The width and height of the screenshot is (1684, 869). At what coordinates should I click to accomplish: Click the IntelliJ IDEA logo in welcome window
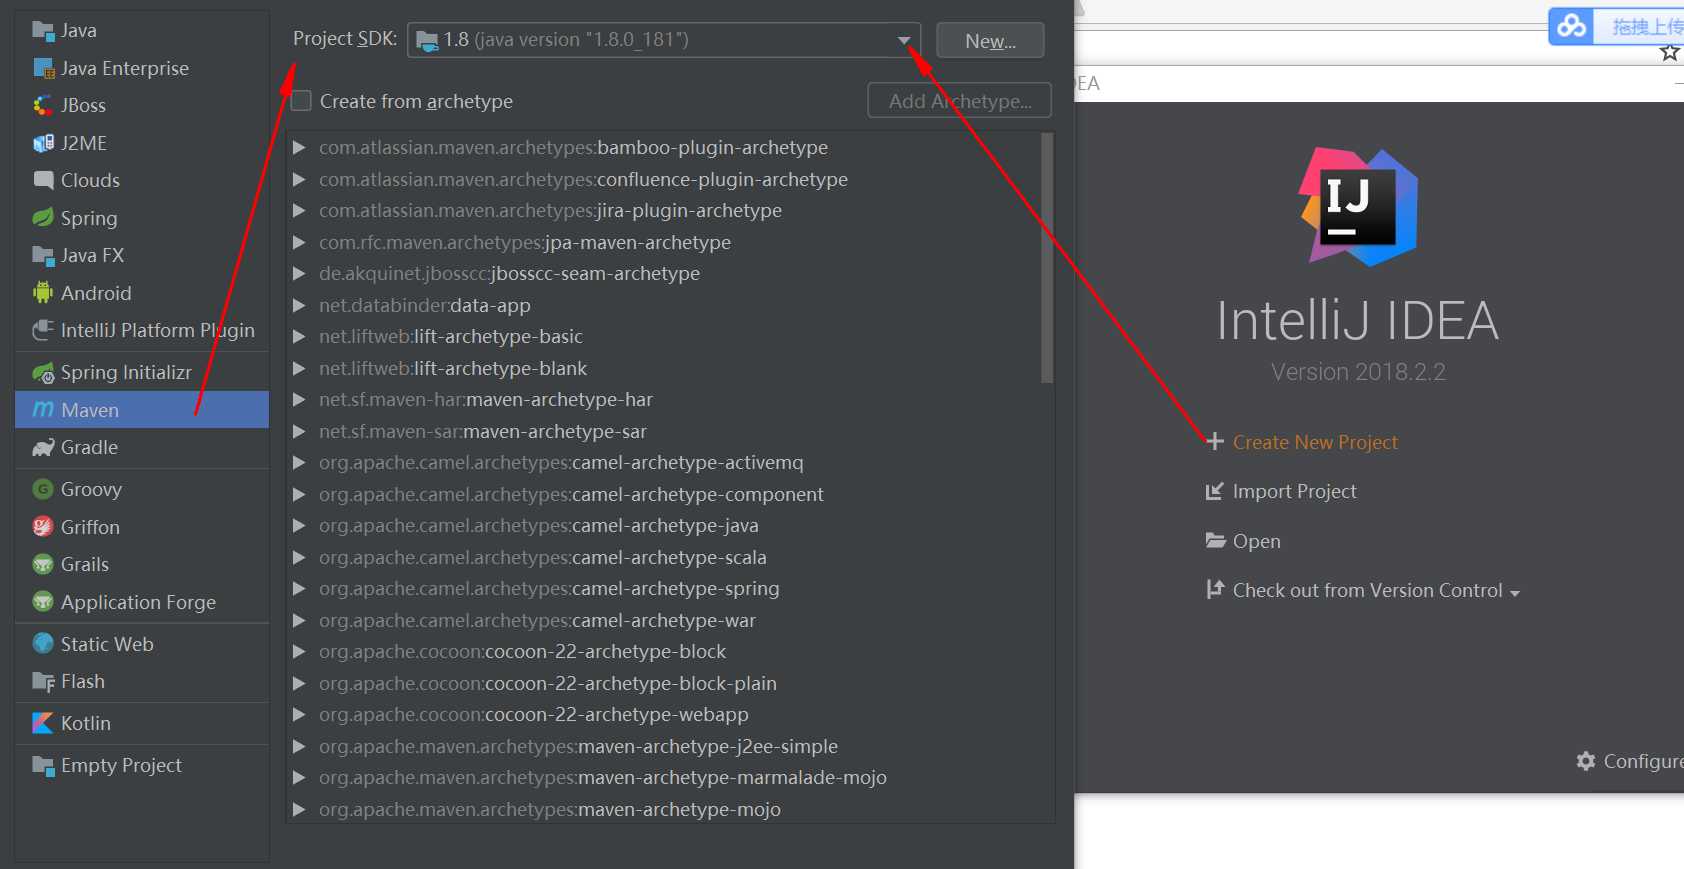click(1358, 207)
